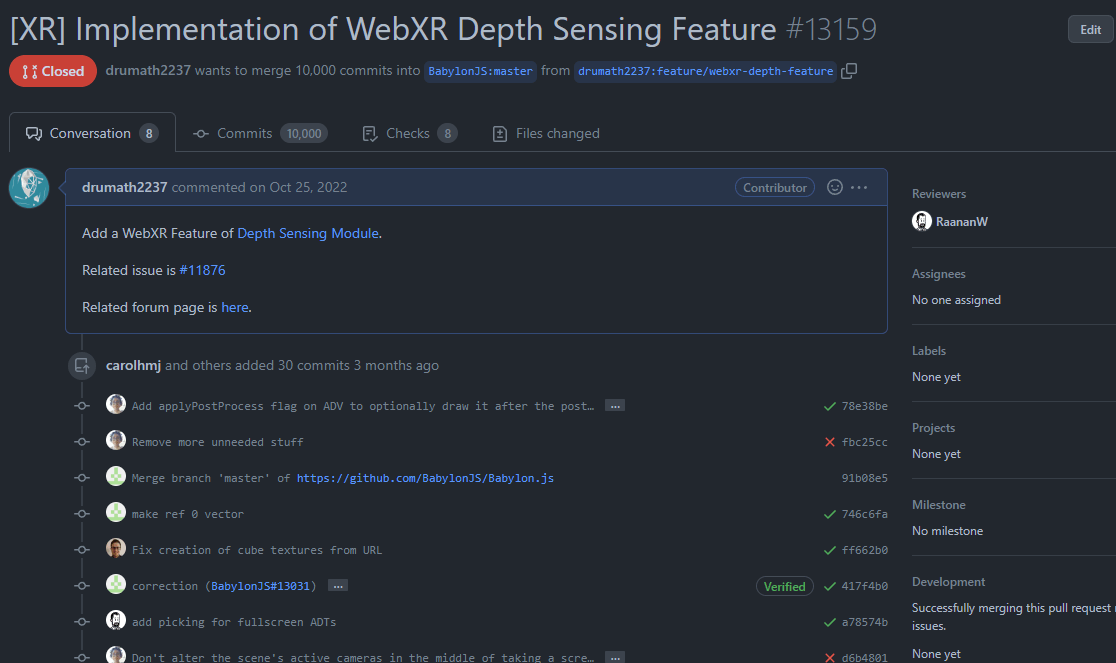Open the comment's three-dot options menu
Screen dimensions: 1116x663
click(x=859, y=187)
